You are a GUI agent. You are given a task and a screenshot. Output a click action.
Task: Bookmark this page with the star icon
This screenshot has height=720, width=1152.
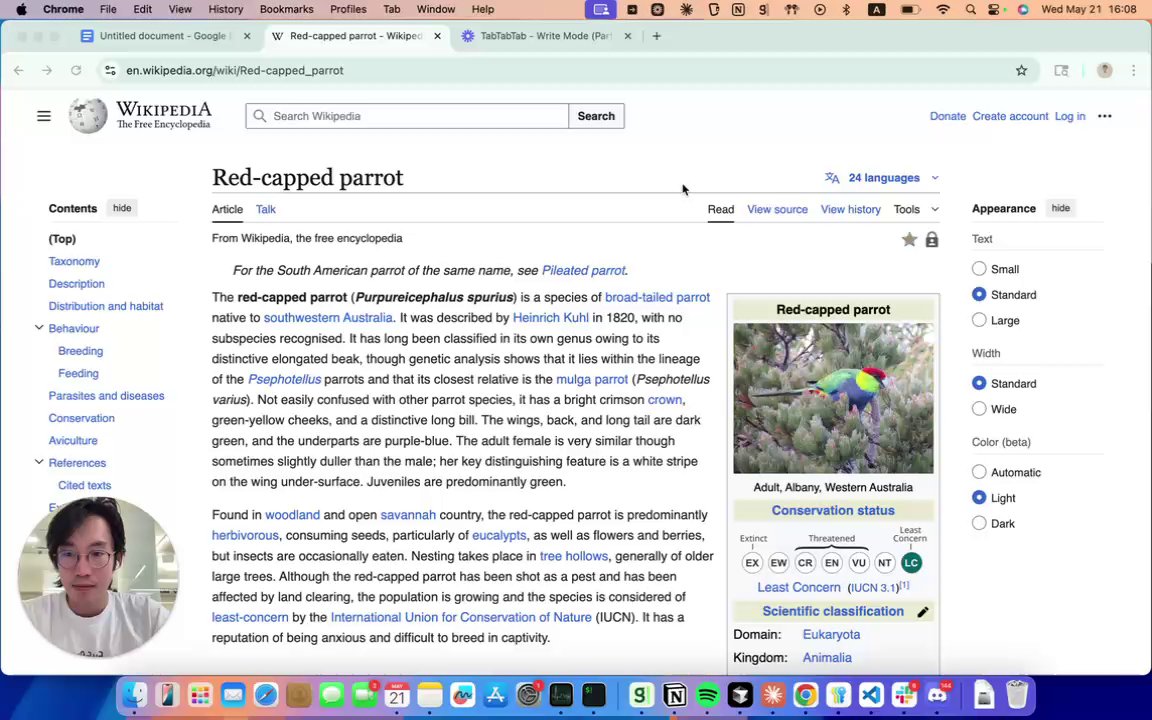tap(1021, 71)
